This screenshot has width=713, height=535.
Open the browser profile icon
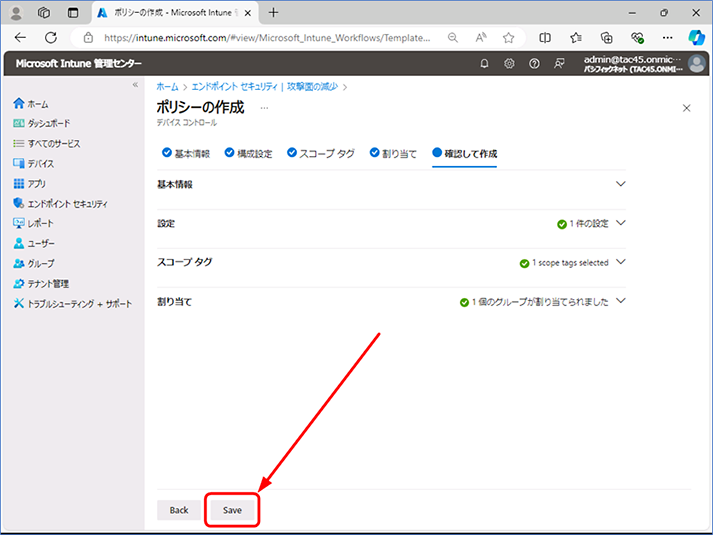point(16,13)
